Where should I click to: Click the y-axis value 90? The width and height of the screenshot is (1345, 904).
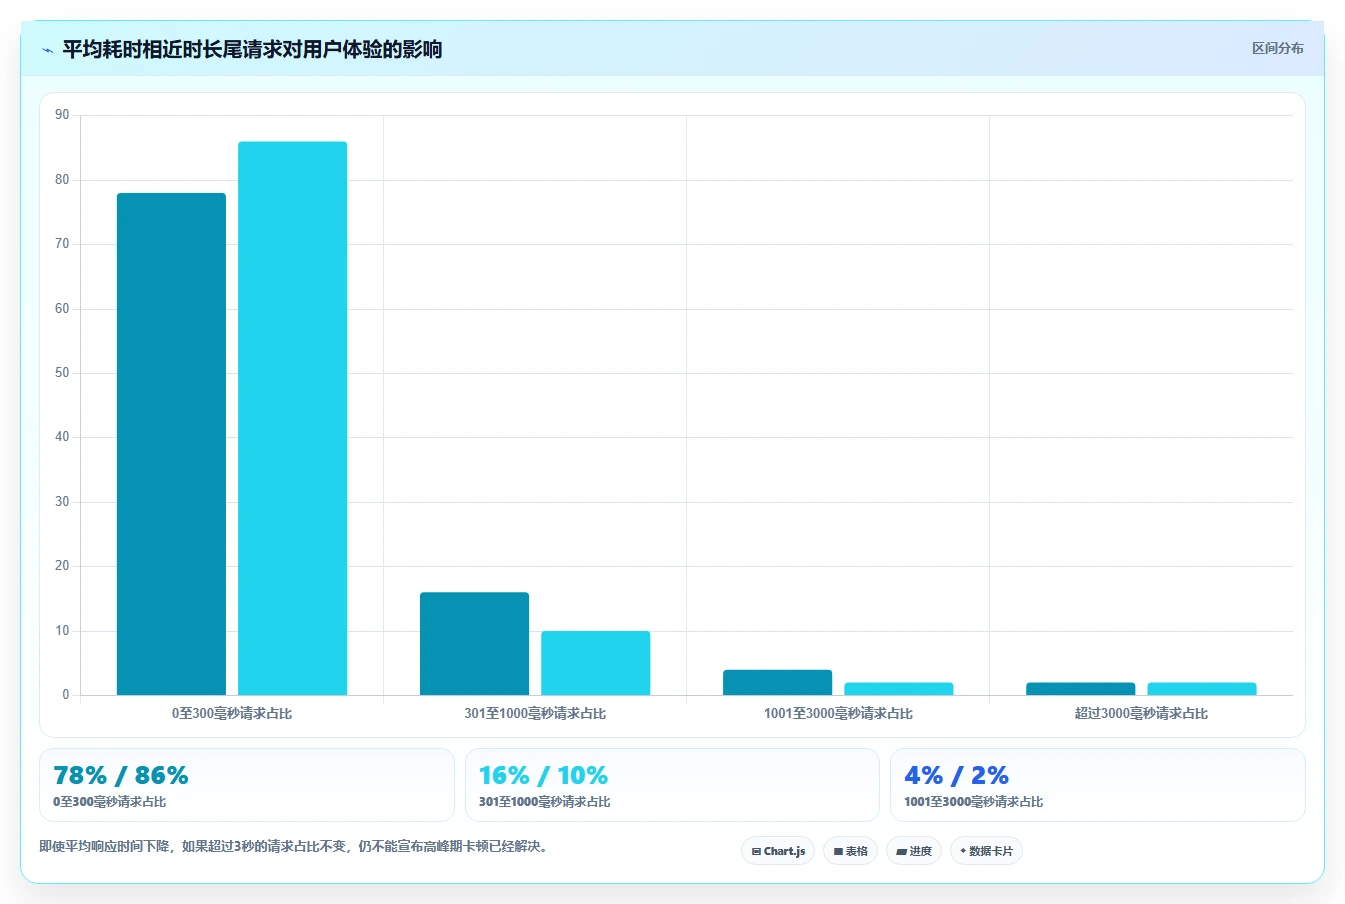(x=62, y=115)
